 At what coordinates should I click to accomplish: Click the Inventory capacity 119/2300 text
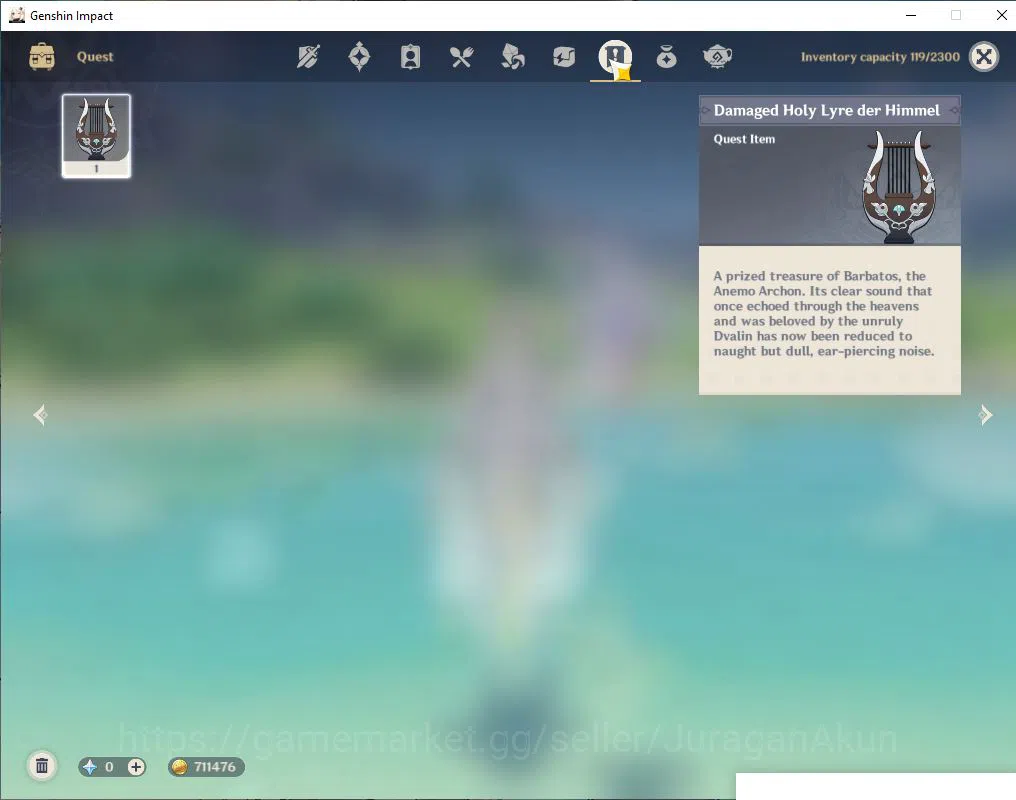coord(880,57)
